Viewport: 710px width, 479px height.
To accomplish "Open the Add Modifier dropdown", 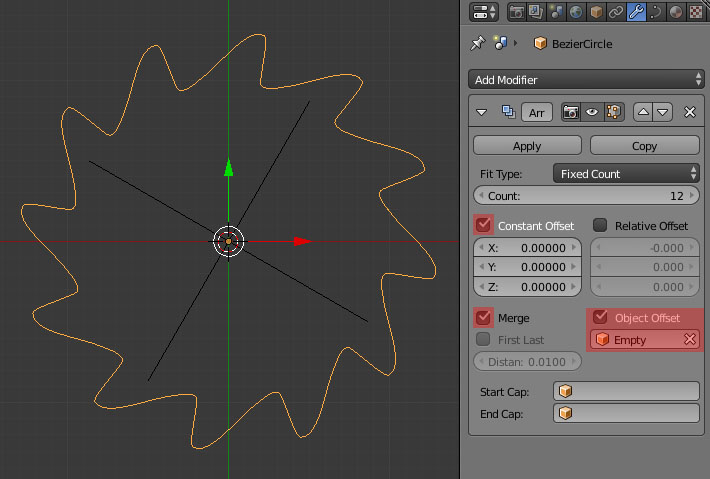I will point(586,80).
